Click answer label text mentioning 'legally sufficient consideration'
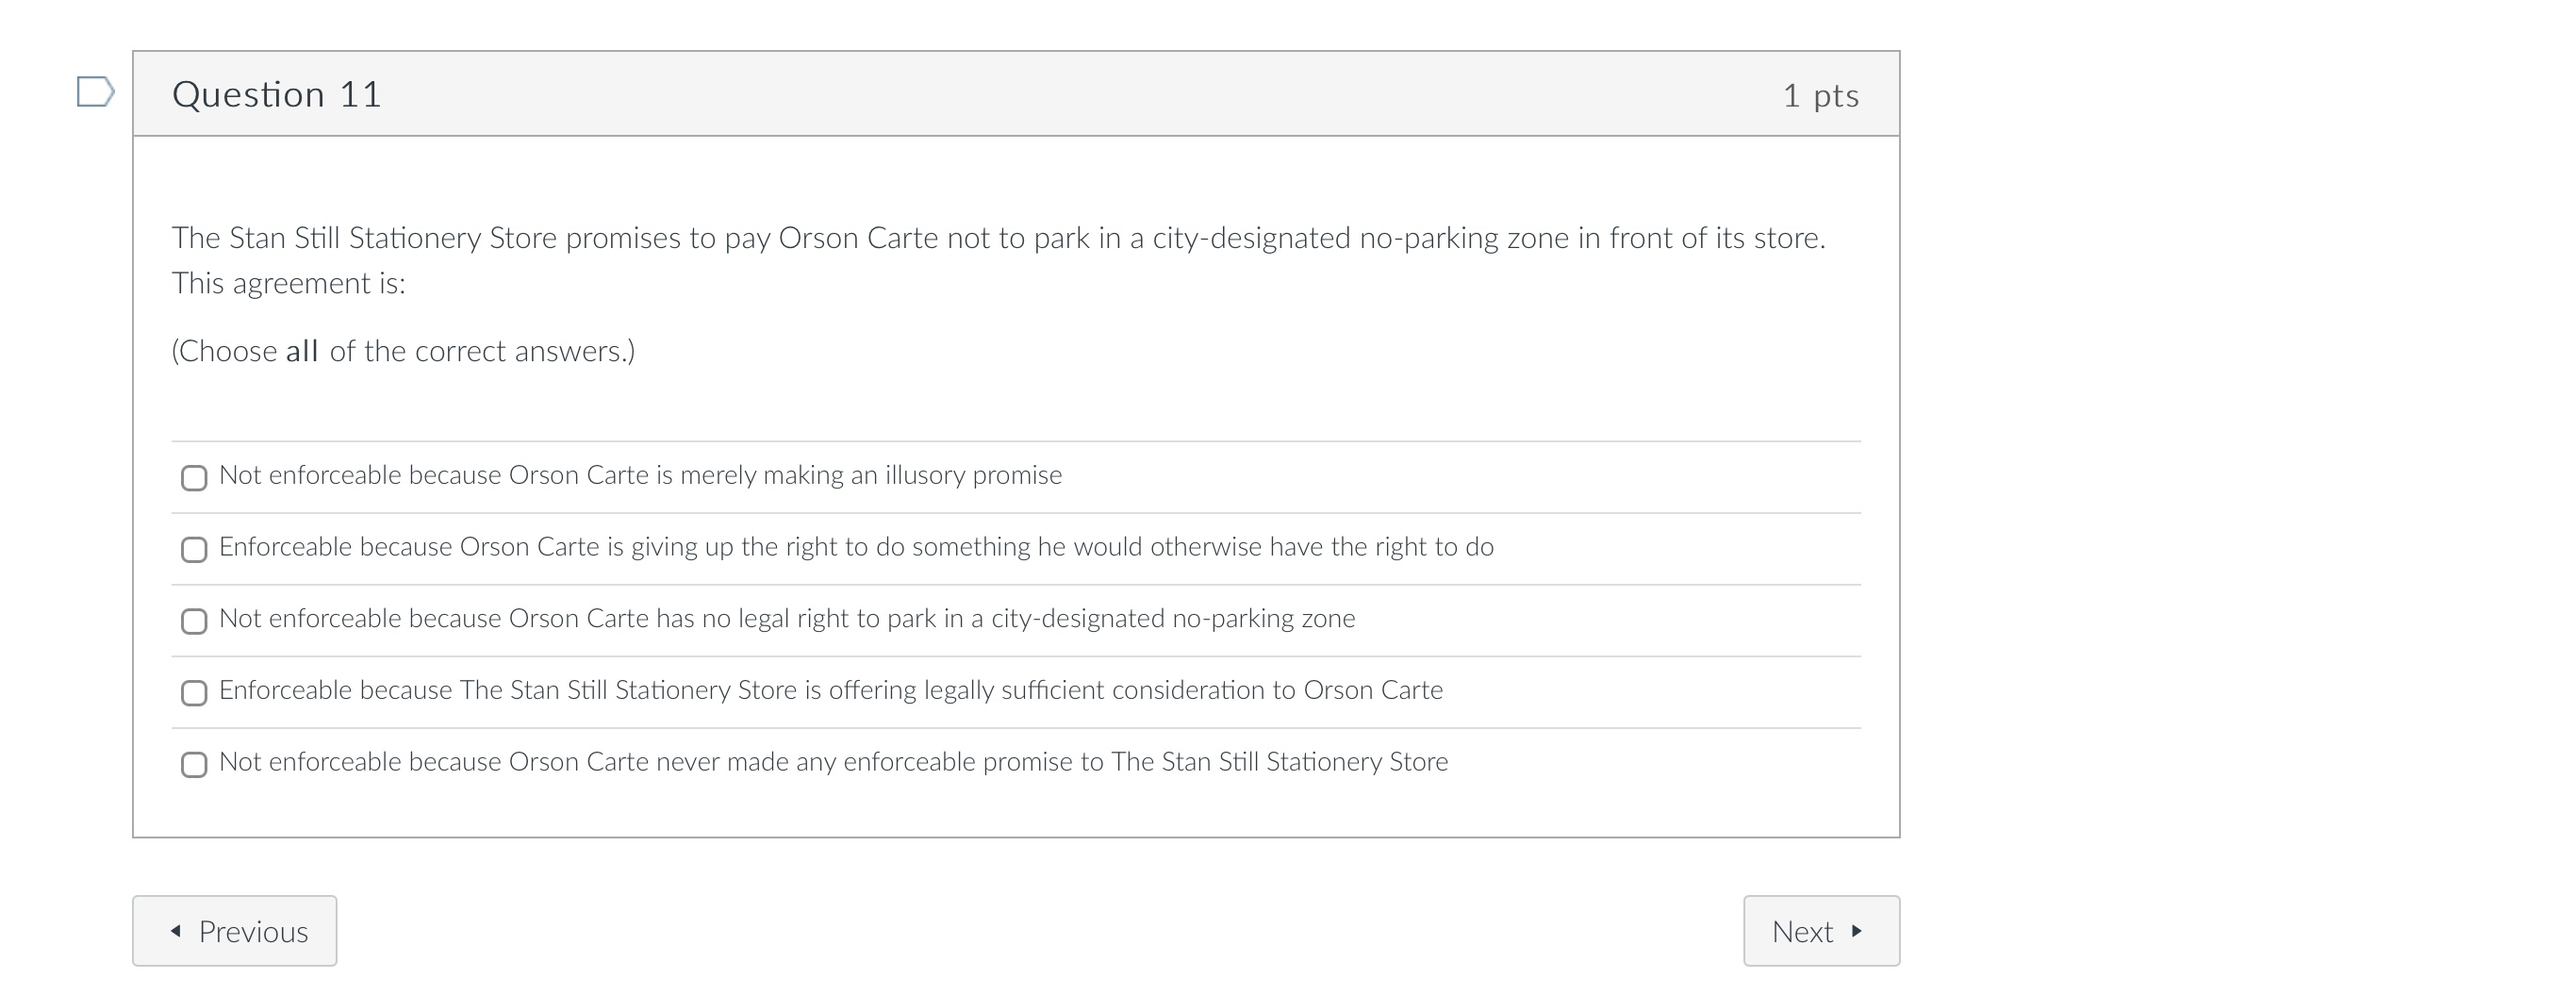The height and width of the screenshot is (995, 2576). (x=830, y=690)
